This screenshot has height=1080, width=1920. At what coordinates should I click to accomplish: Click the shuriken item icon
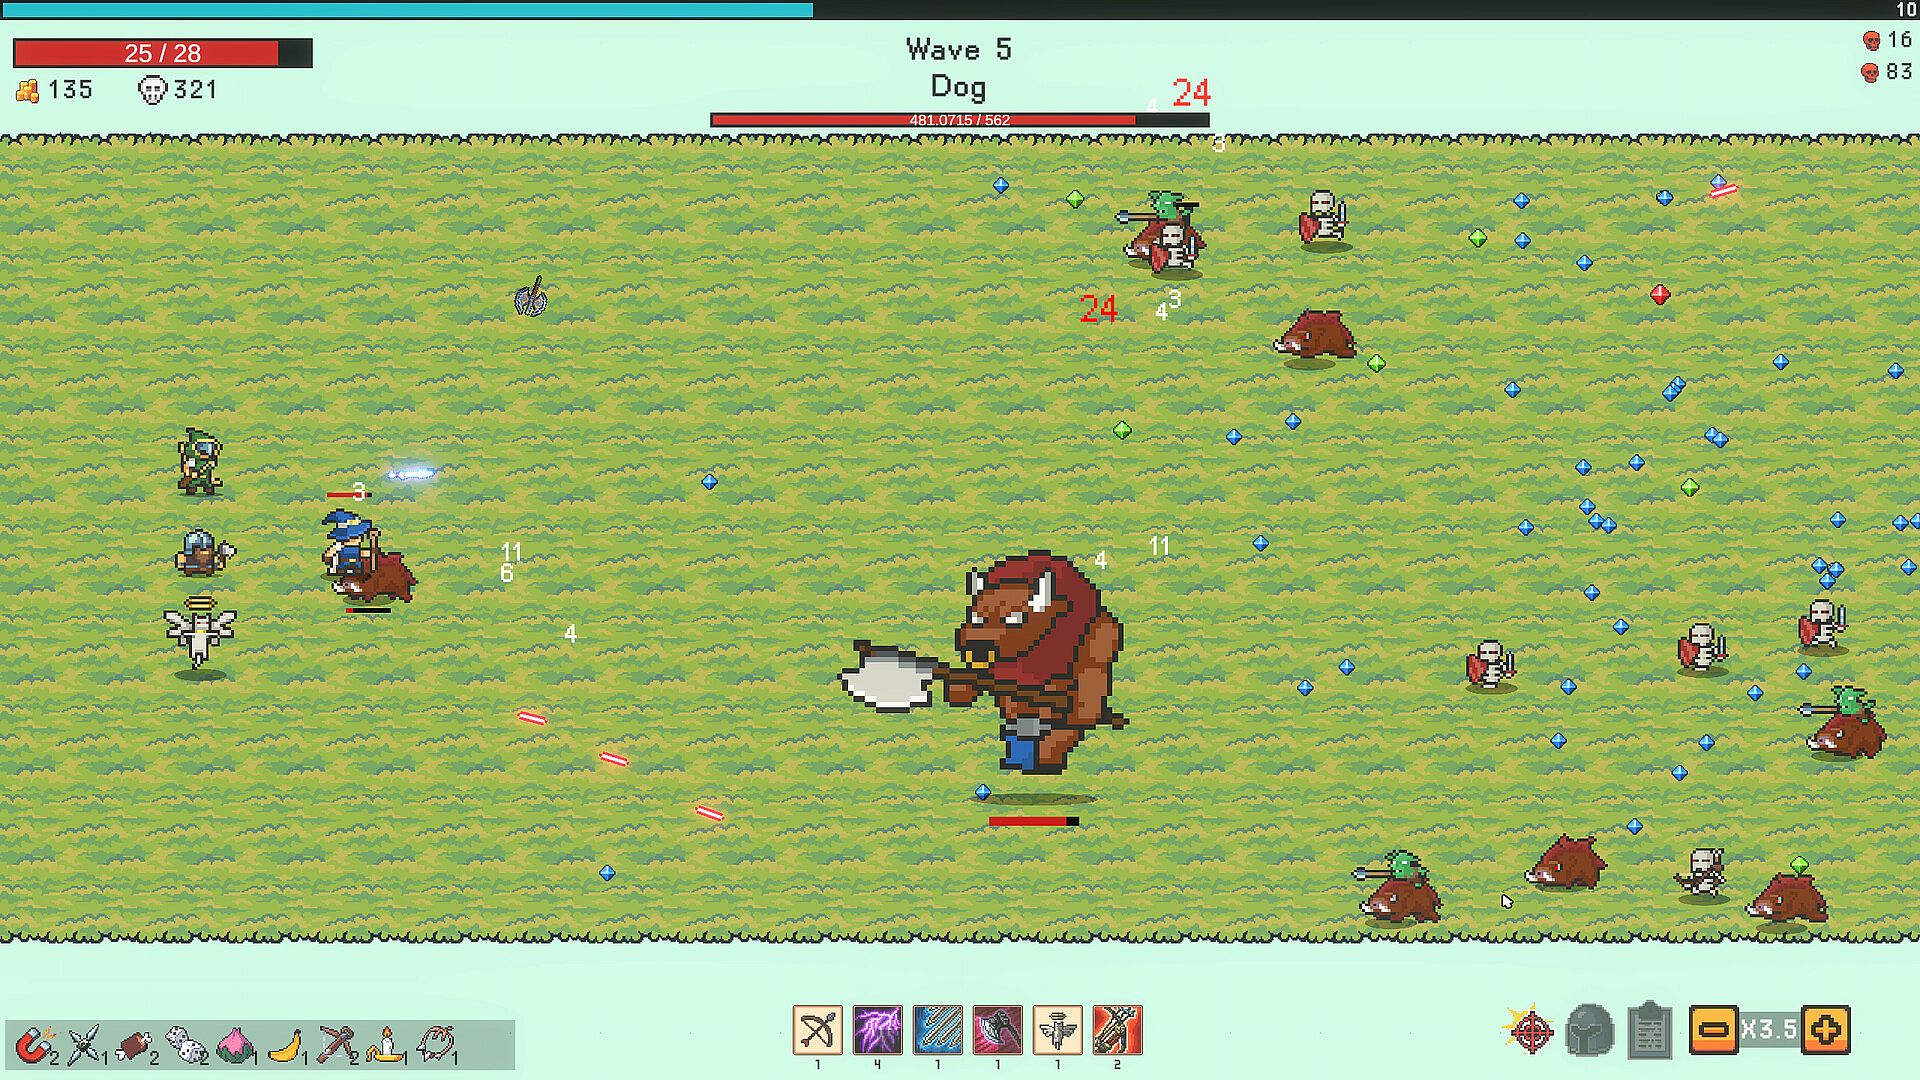pyautogui.click(x=84, y=1045)
